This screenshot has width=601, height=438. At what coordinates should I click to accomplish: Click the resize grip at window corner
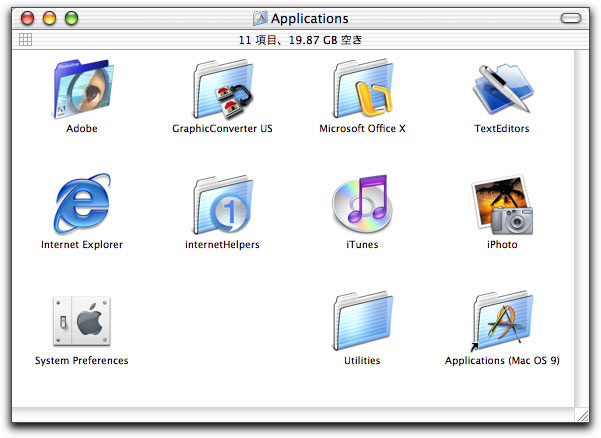[581, 414]
